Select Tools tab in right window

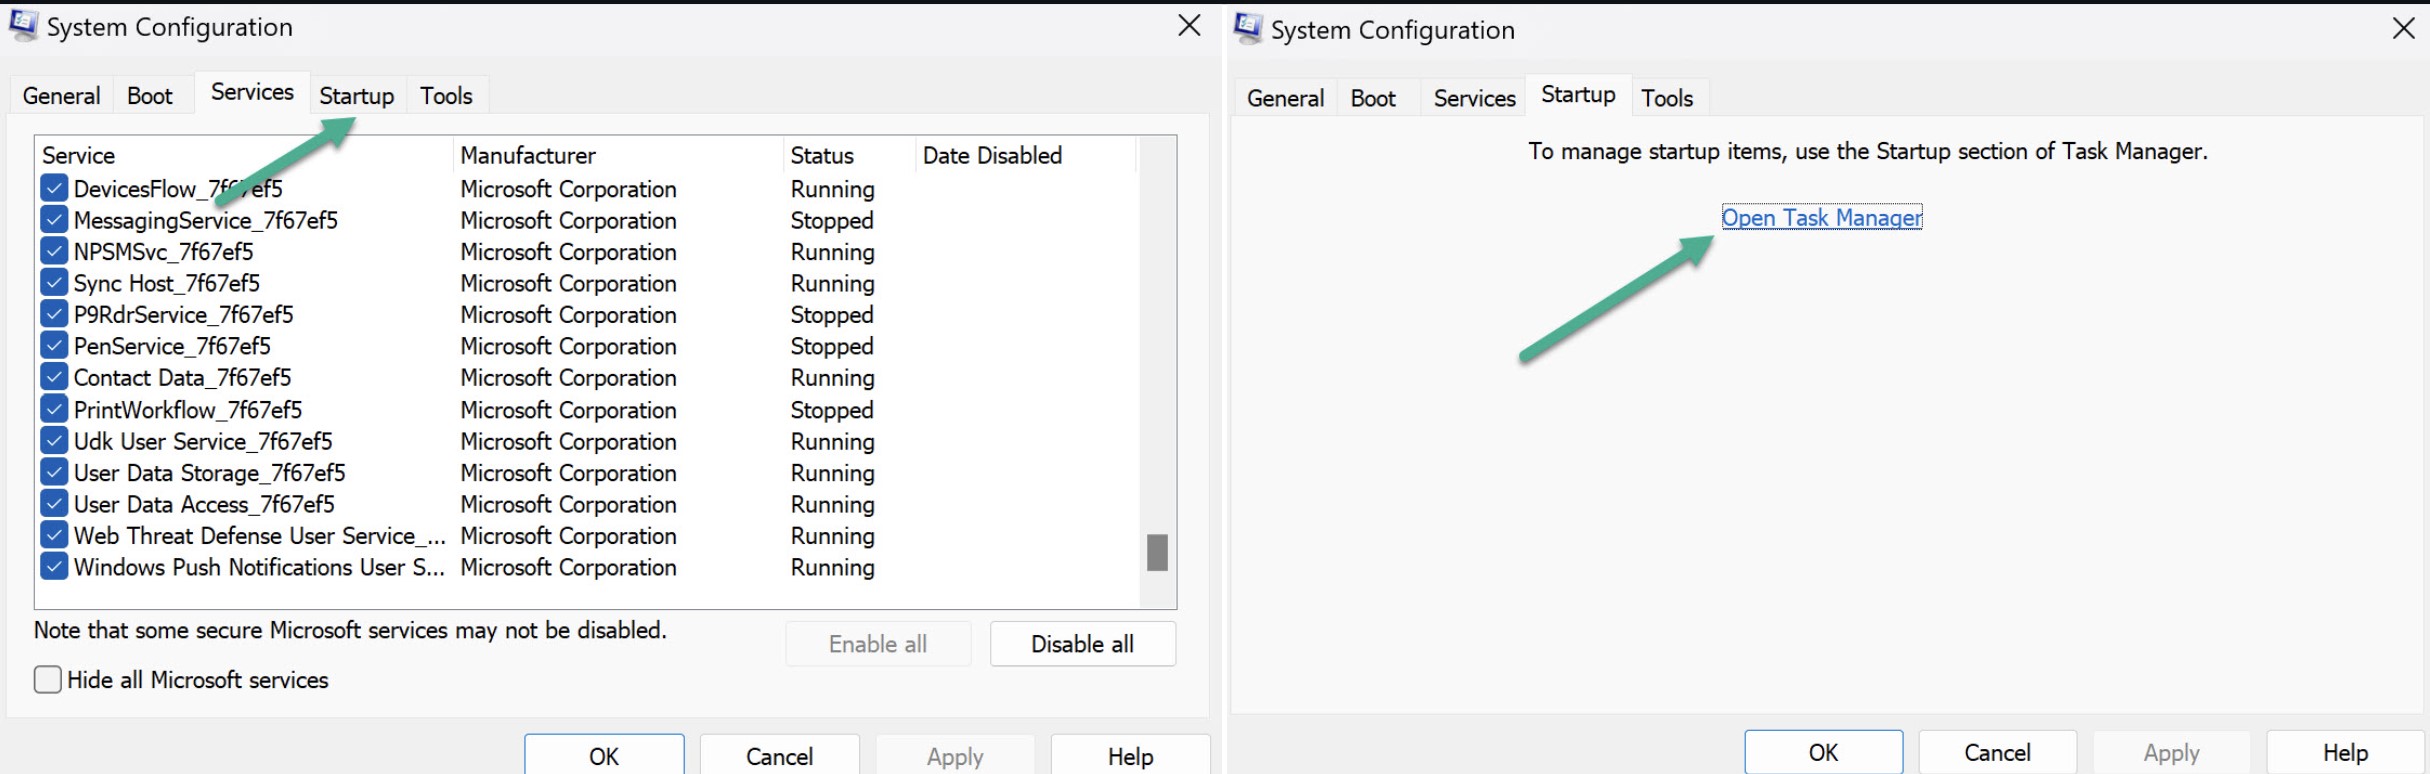tap(1667, 98)
